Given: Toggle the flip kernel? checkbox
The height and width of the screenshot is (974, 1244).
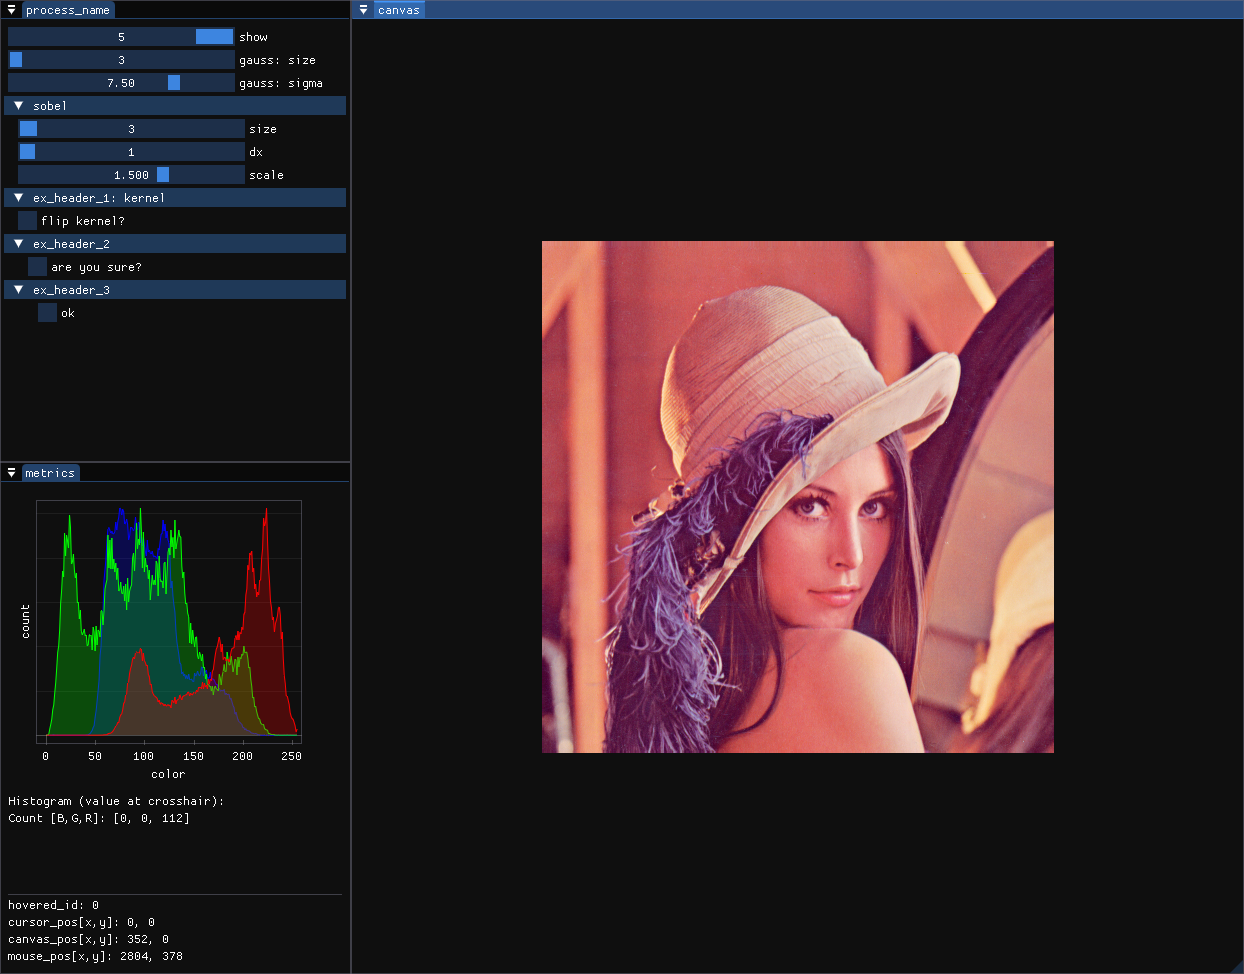Looking at the screenshot, I should pos(27,220).
